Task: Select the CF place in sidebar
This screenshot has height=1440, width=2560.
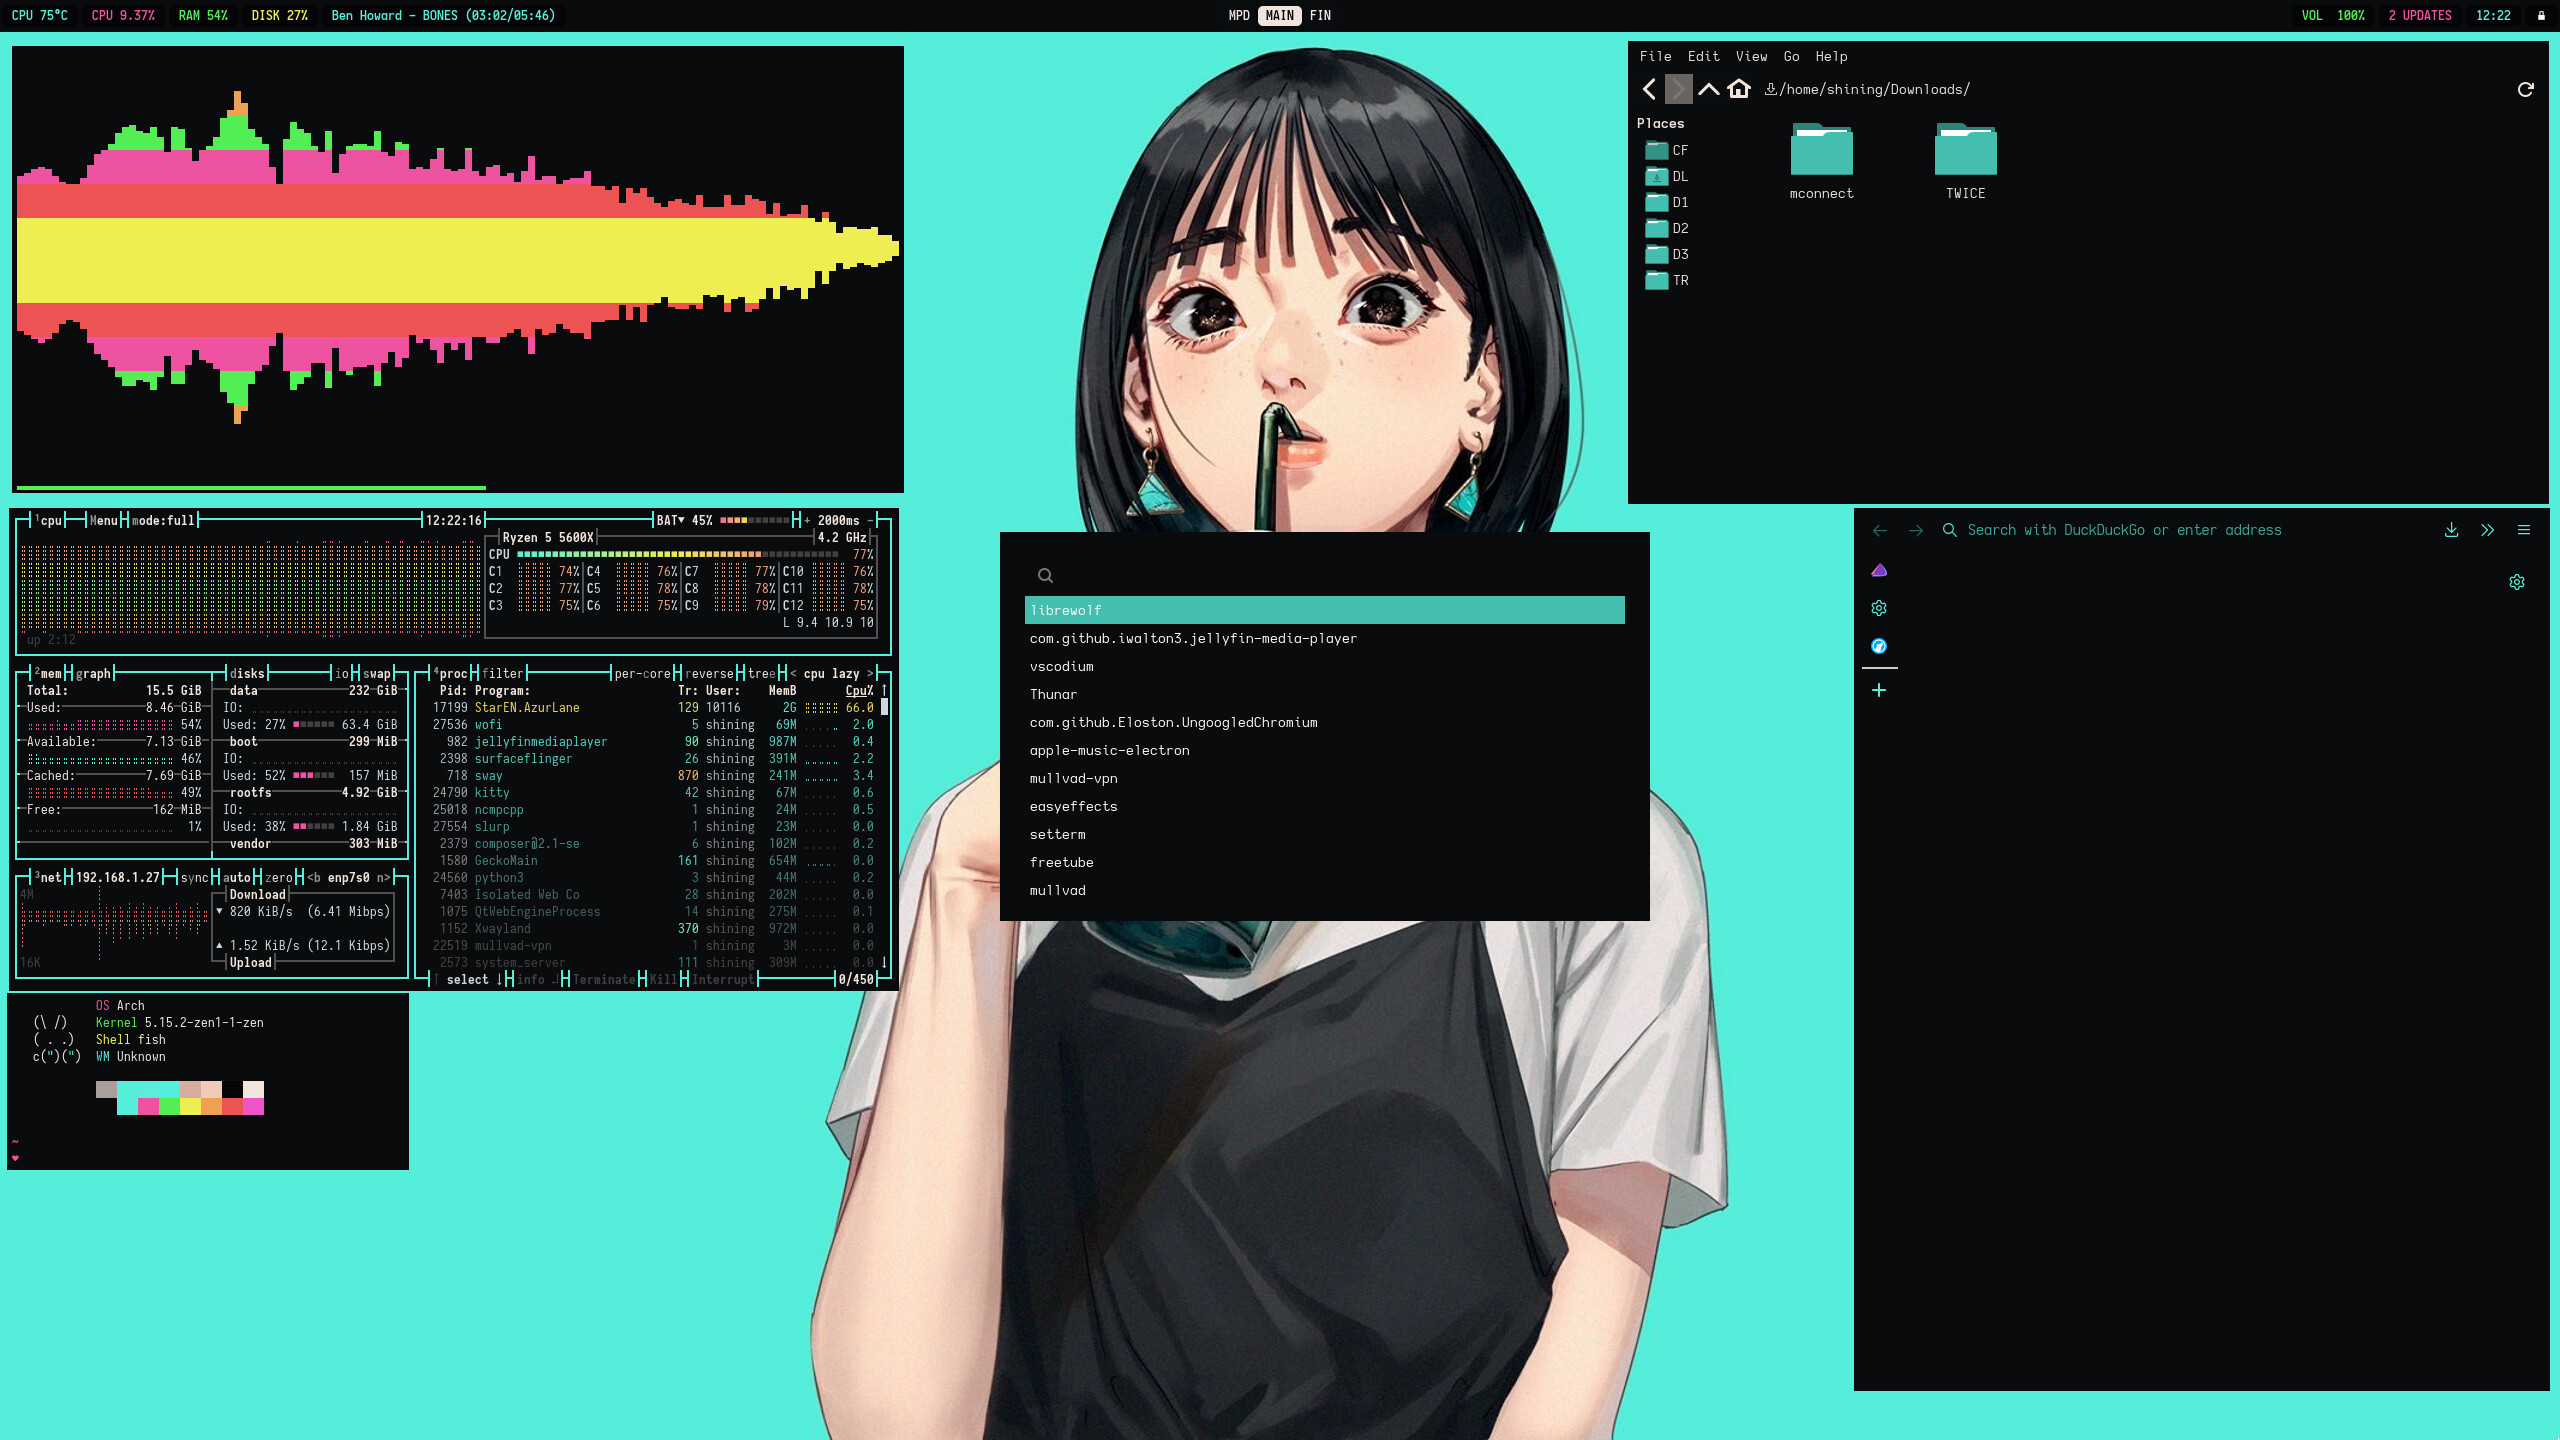Action: click(x=1667, y=150)
